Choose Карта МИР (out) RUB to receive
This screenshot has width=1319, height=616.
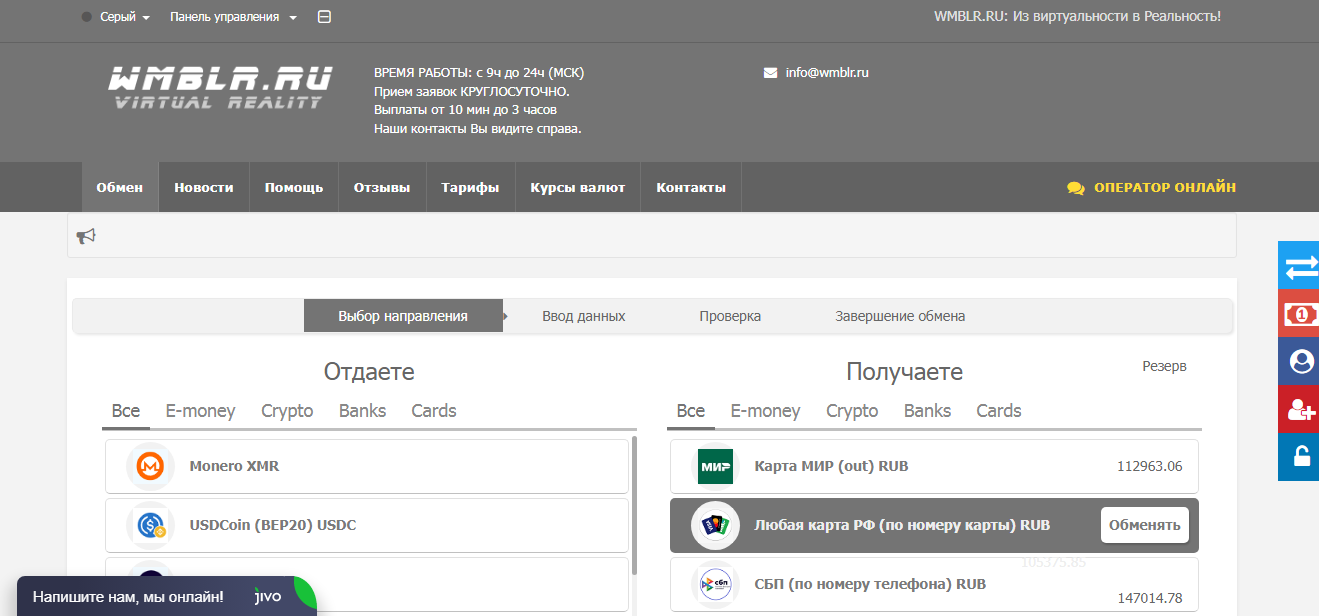pyautogui.click(x=934, y=466)
